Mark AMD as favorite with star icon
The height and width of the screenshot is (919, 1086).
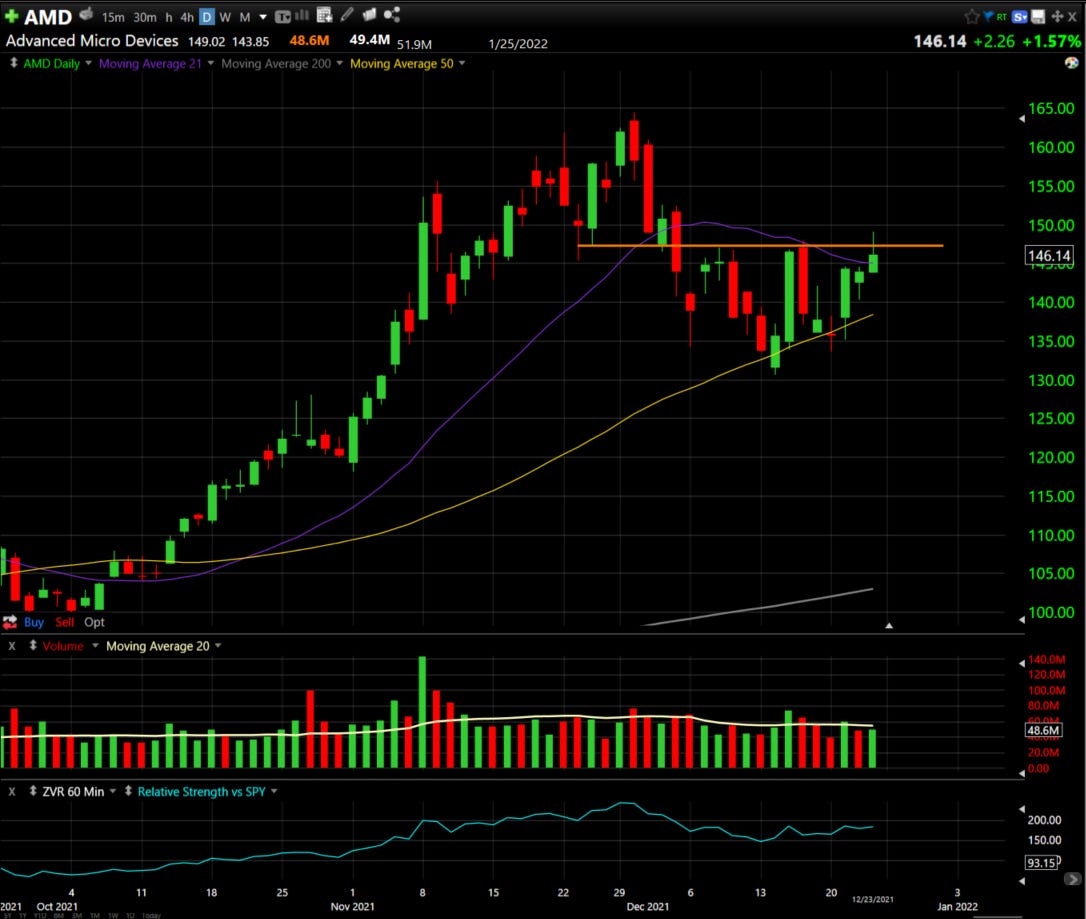pyautogui.click(x=972, y=17)
